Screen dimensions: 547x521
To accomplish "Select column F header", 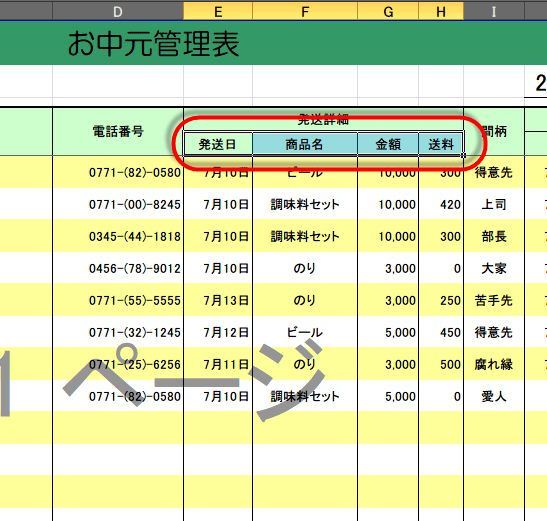I will click(x=305, y=11).
